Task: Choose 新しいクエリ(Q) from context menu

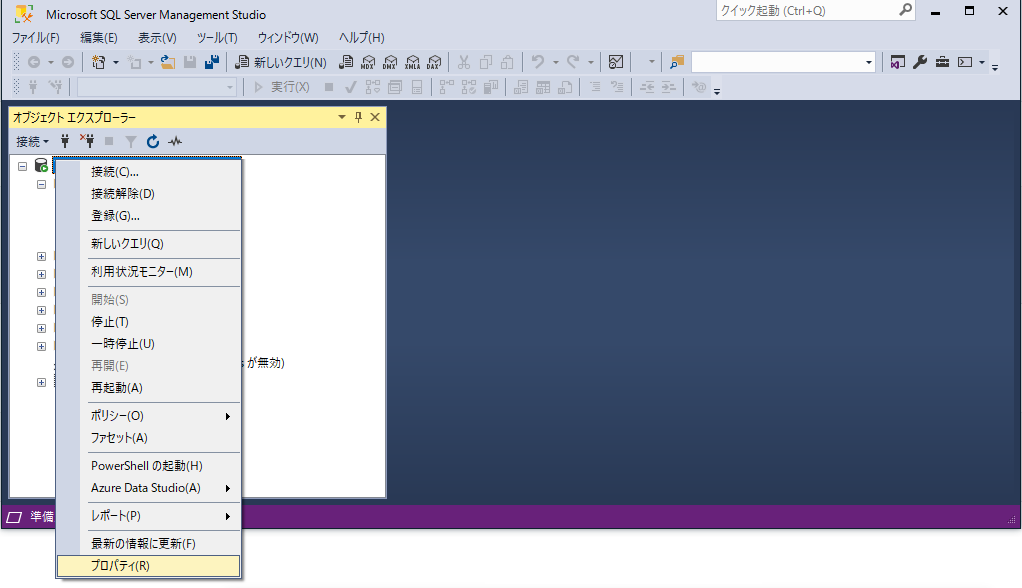Action: (x=149, y=244)
